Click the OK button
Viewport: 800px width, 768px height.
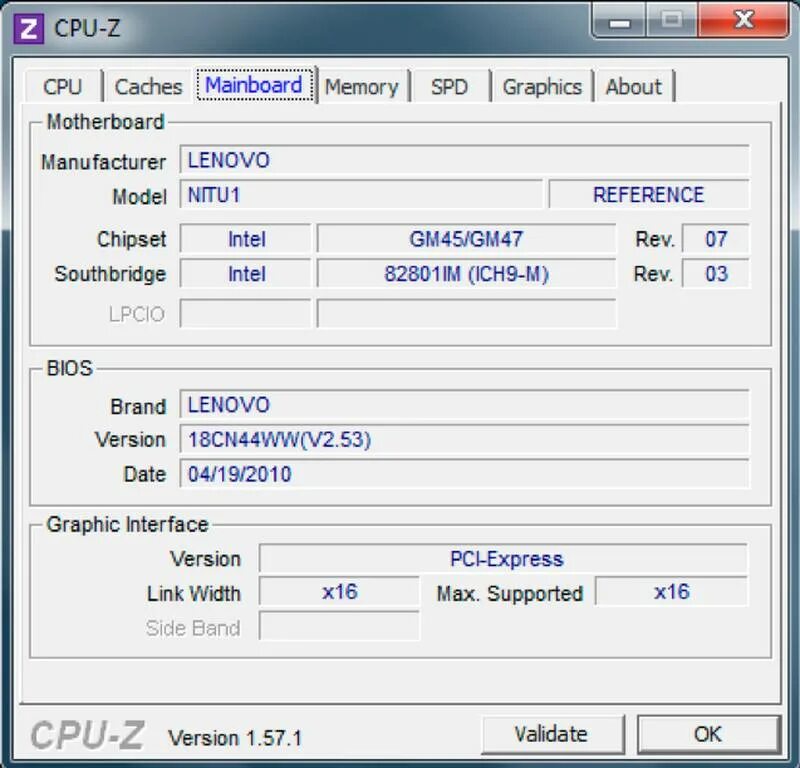click(x=708, y=734)
